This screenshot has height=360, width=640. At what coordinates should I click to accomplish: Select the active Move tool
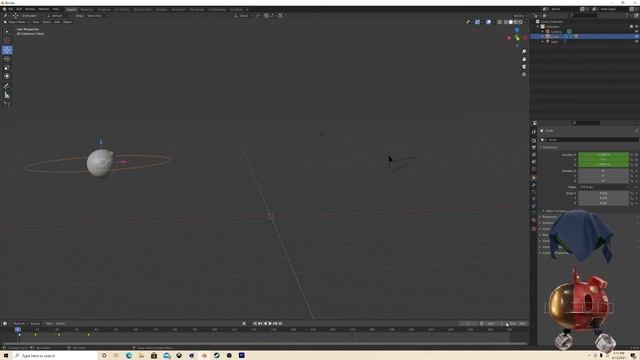(7, 50)
